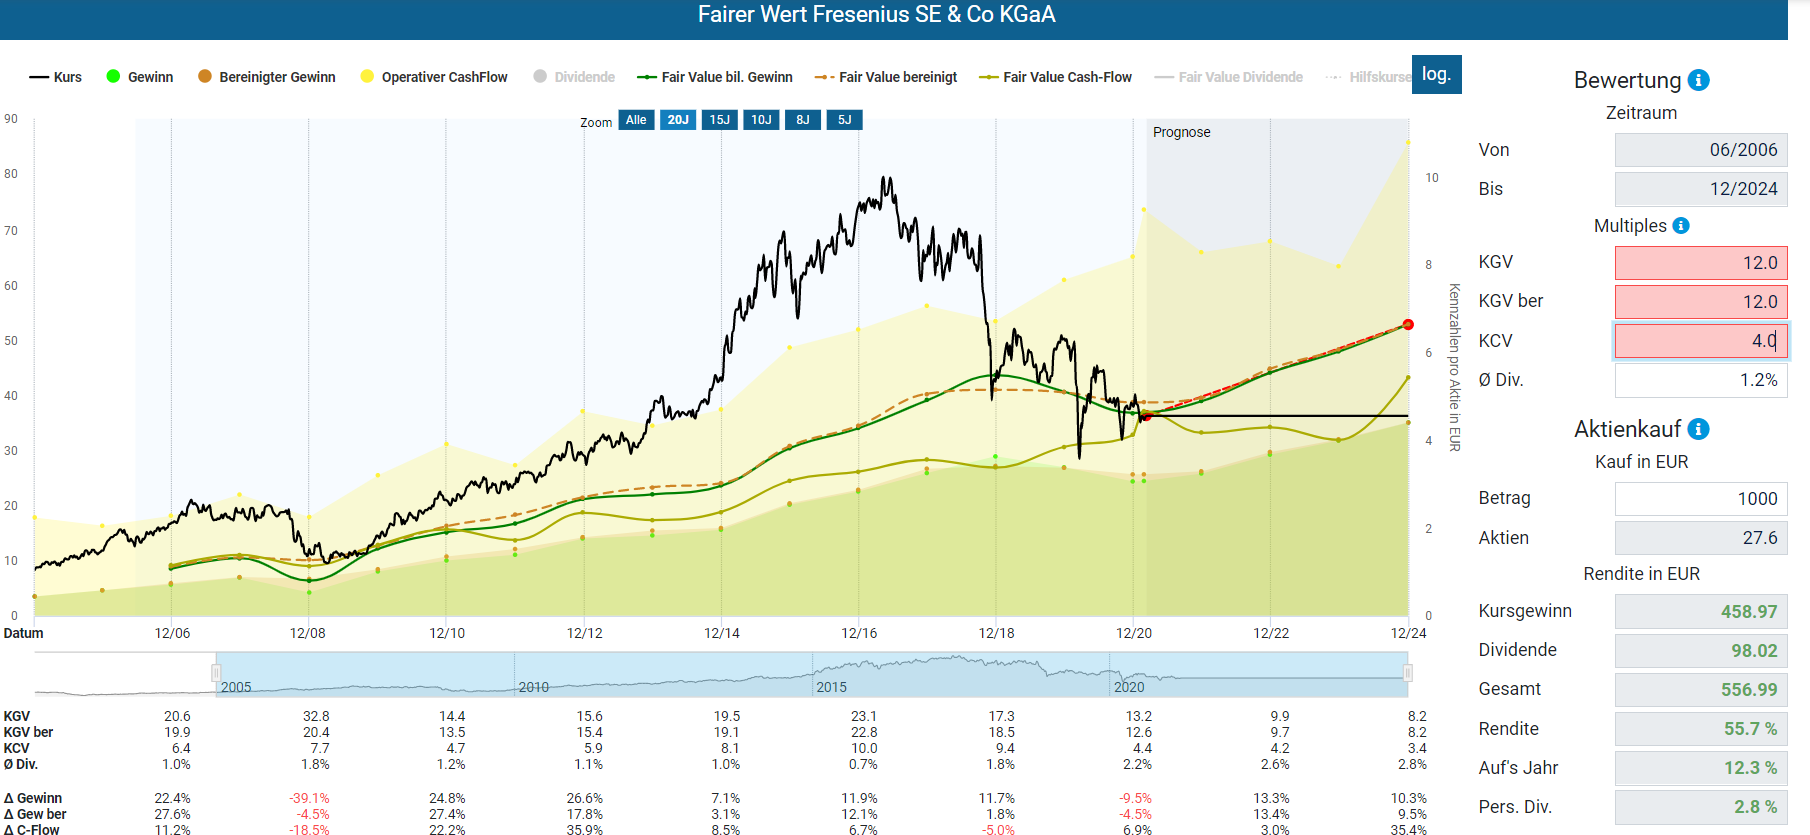Screen dimensions: 1810x835
Task: Toggle the Kurs series in legend
Action: pyautogui.click(x=56, y=77)
